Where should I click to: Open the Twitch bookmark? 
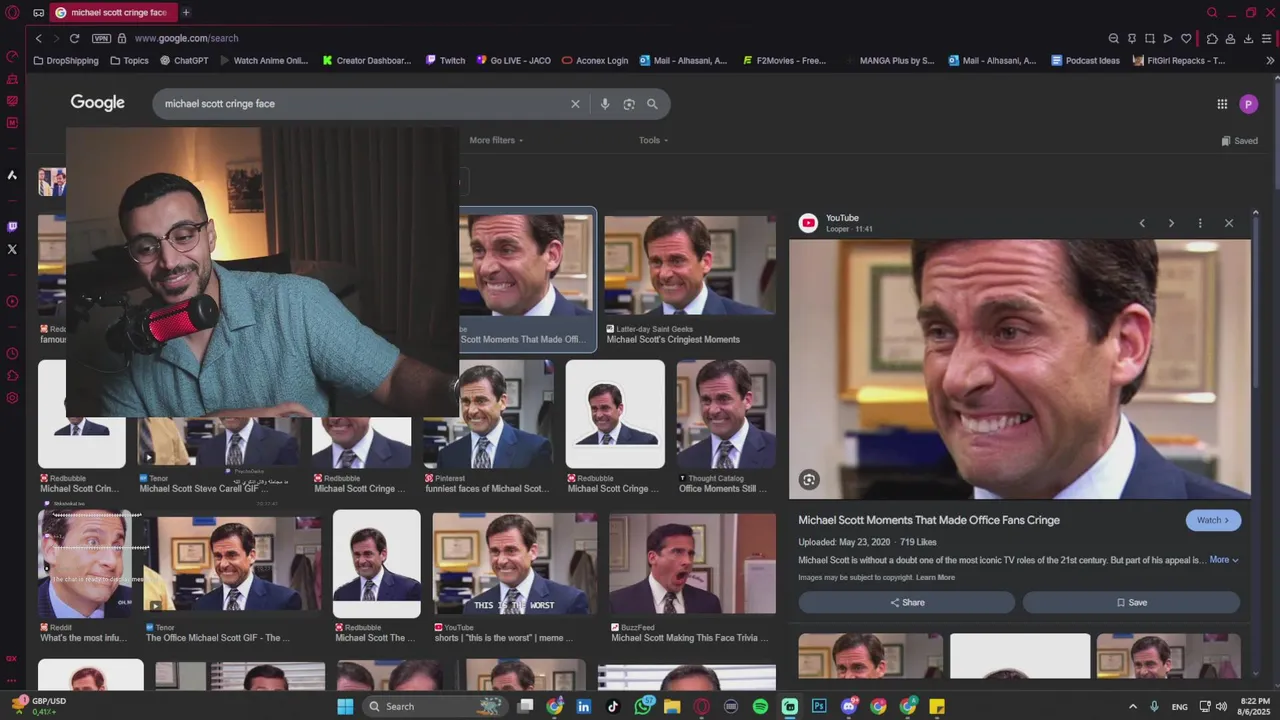click(445, 60)
